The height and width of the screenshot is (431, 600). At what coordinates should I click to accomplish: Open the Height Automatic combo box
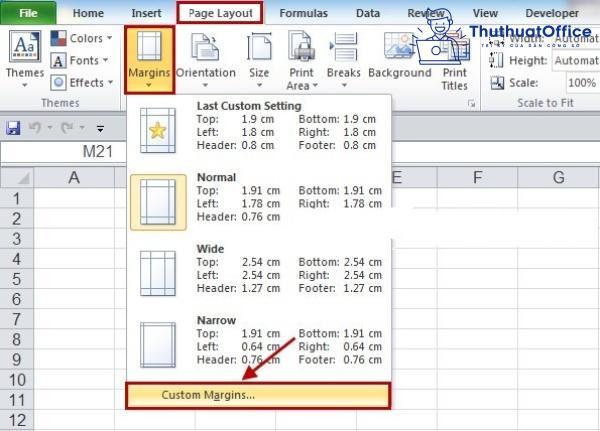576,60
